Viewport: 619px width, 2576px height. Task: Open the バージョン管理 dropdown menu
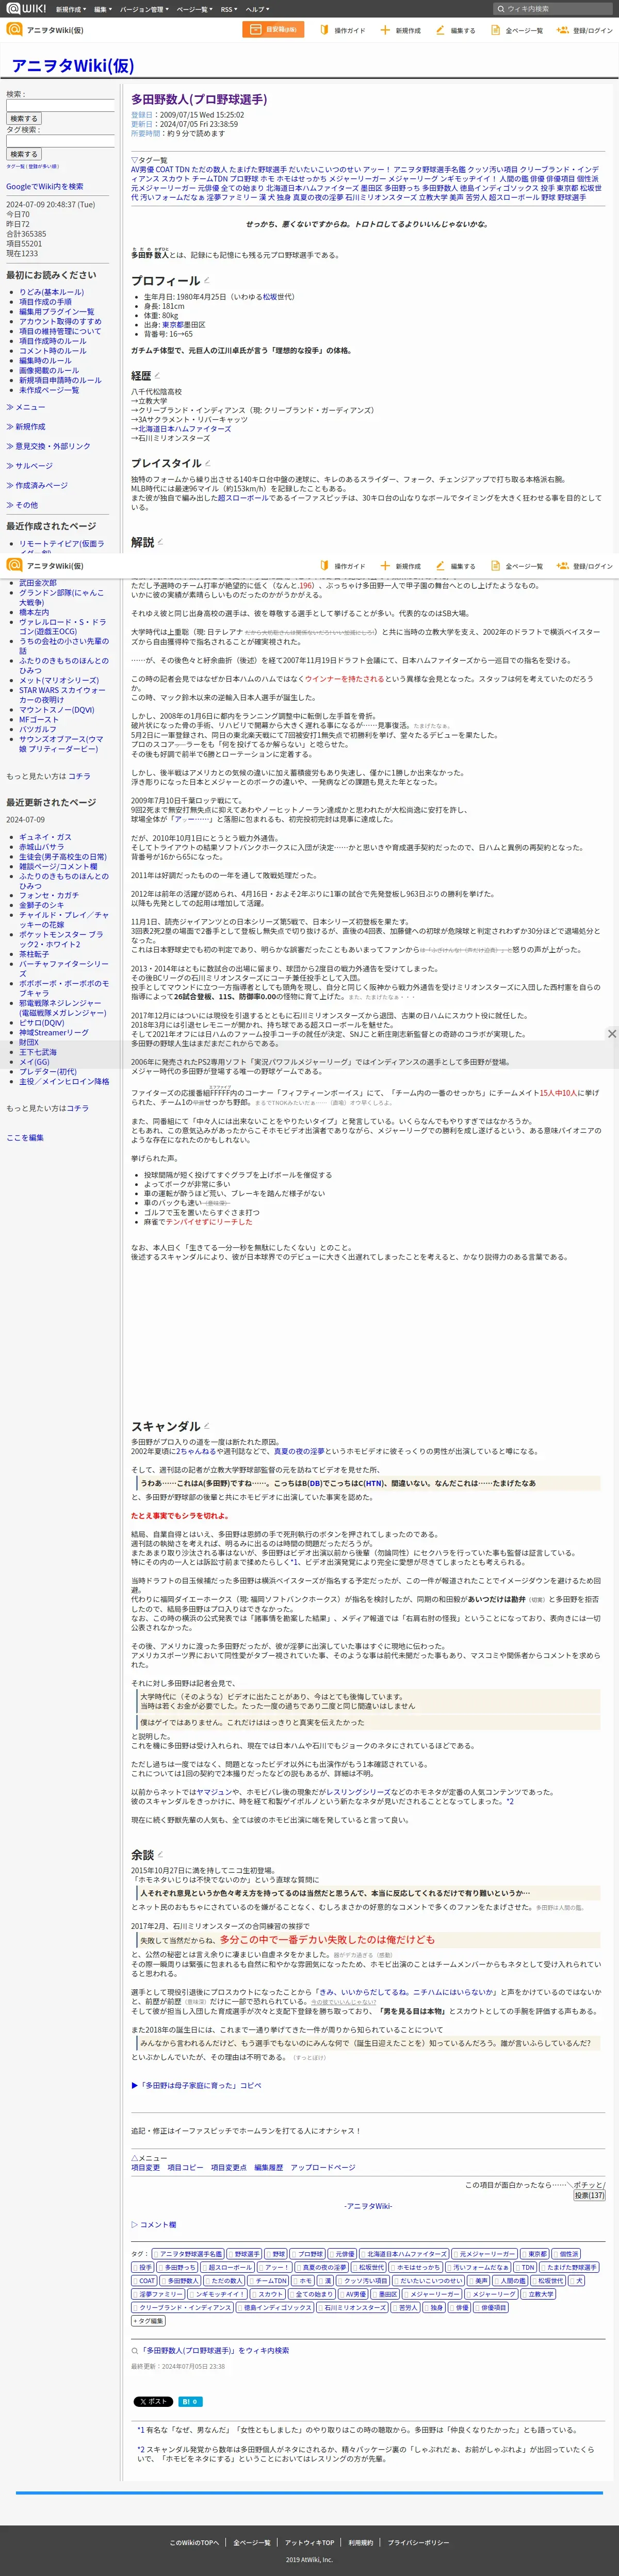tap(144, 9)
